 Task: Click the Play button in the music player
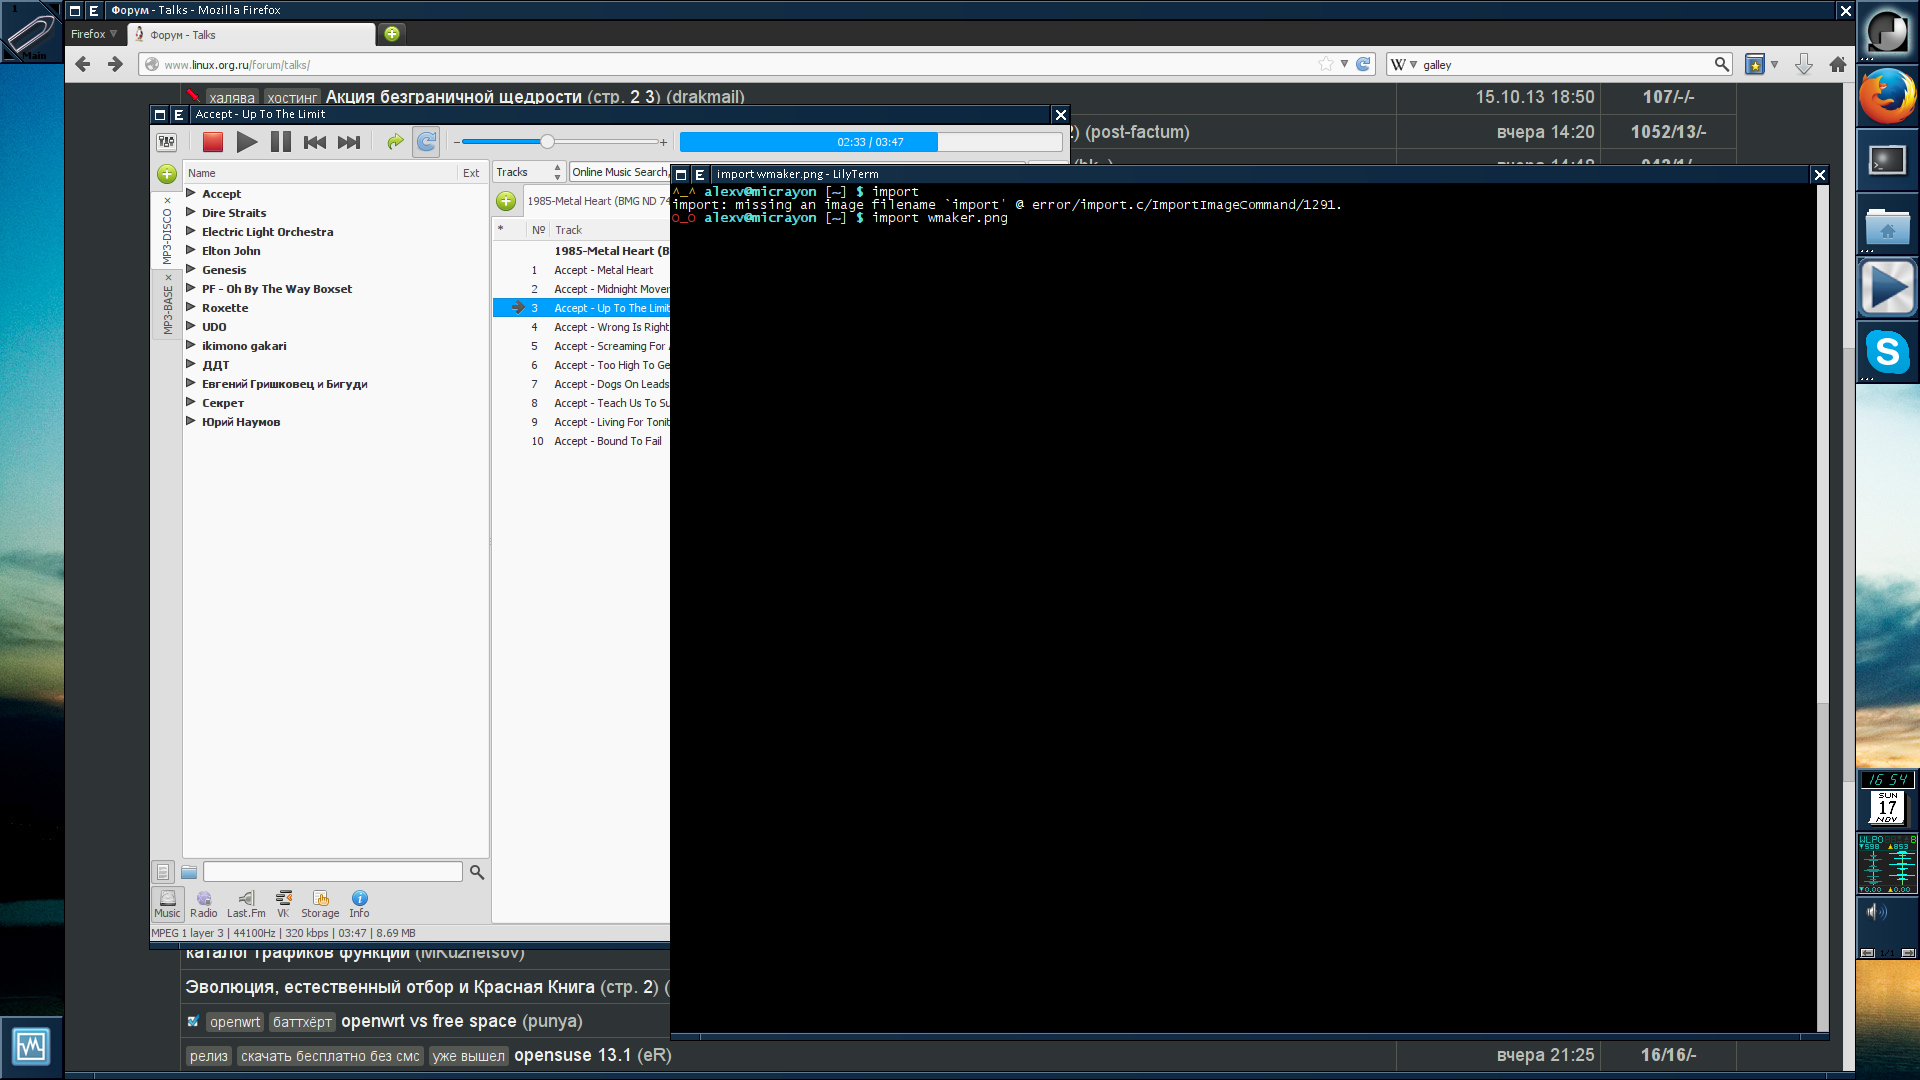point(247,142)
